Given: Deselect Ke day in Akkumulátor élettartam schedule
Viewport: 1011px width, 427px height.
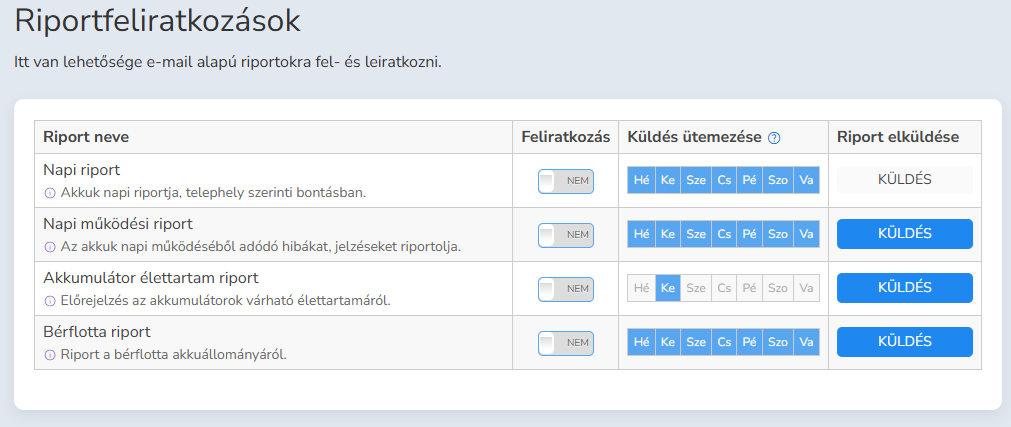Looking at the screenshot, I should click(x=668, y=288).
